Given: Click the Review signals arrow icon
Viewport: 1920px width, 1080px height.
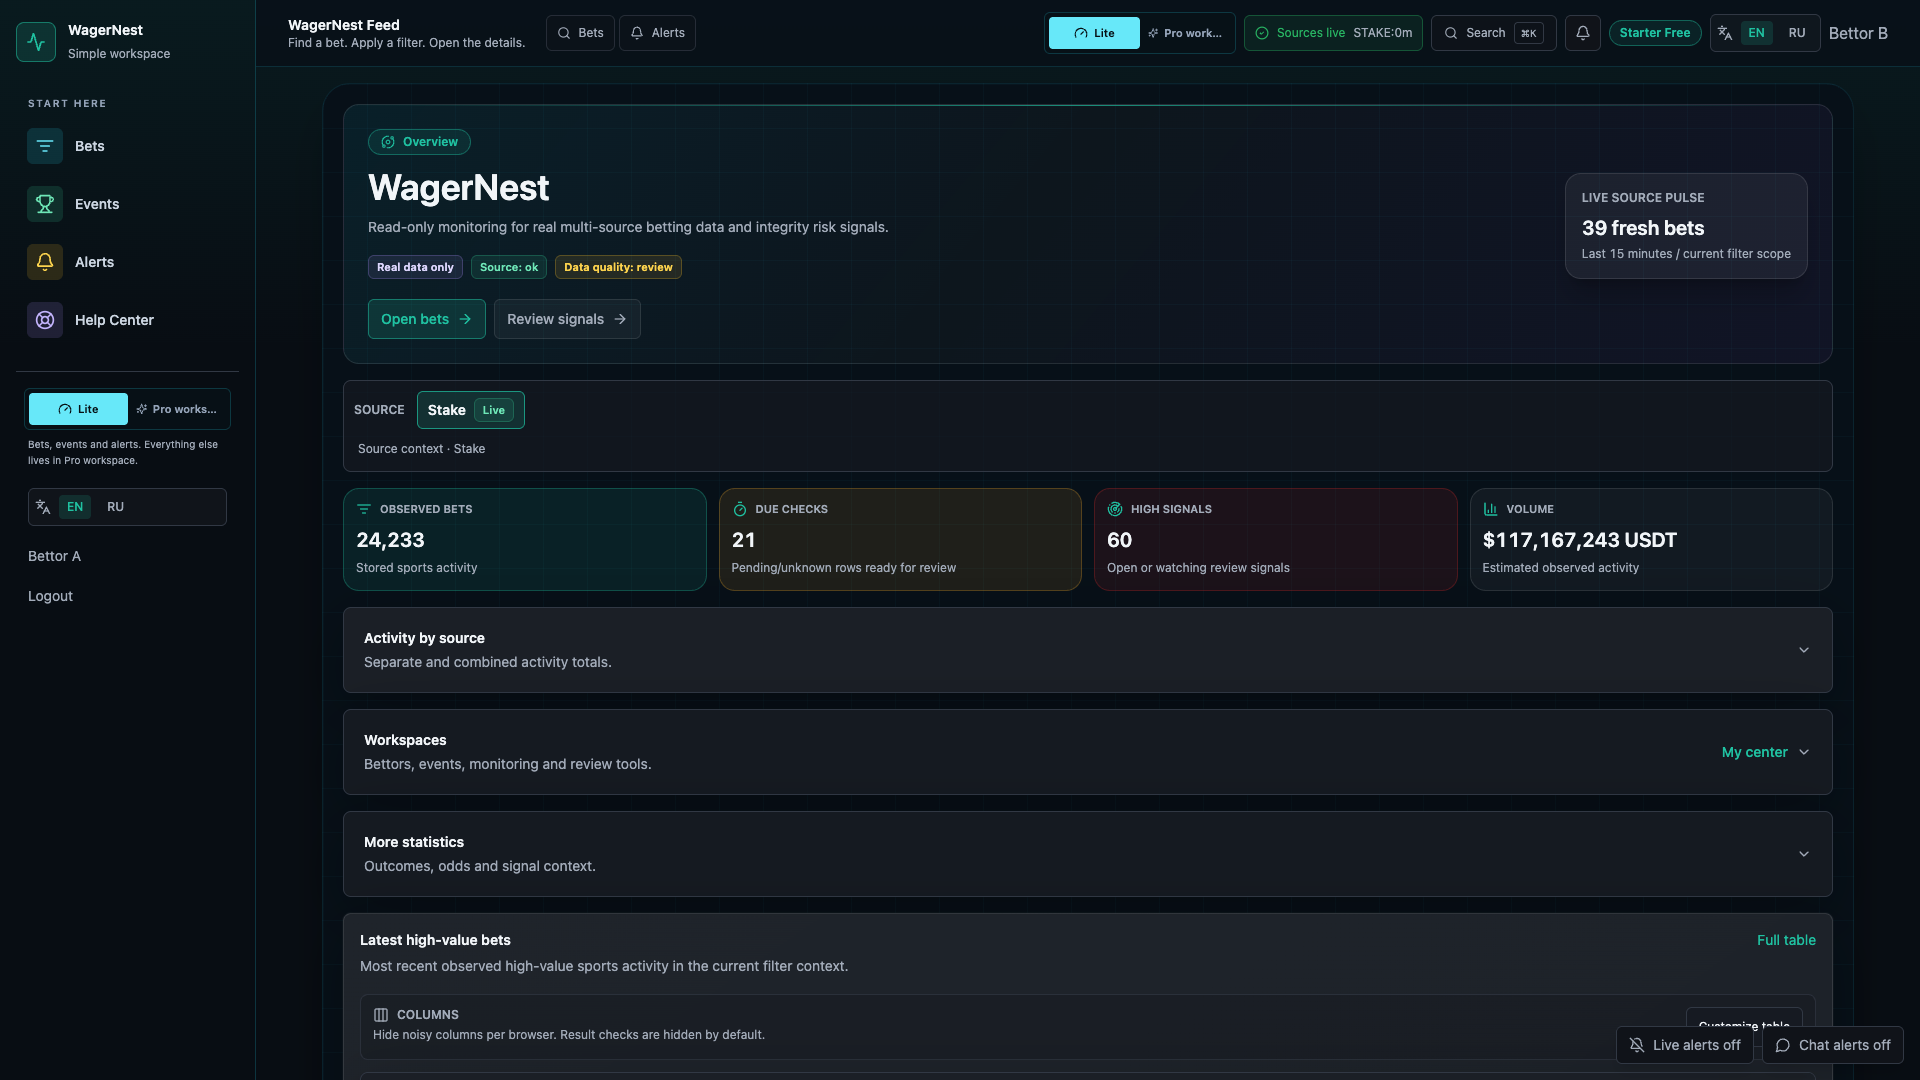Looking at the screenshot, I should [620, 319].
